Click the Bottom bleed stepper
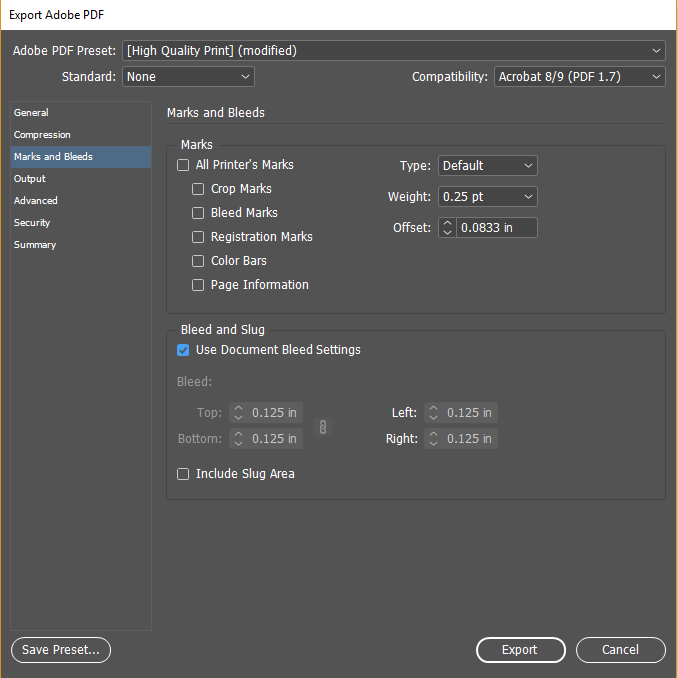Image resolution: width=678 pixels, height=678 pixels. coord(238,438)
